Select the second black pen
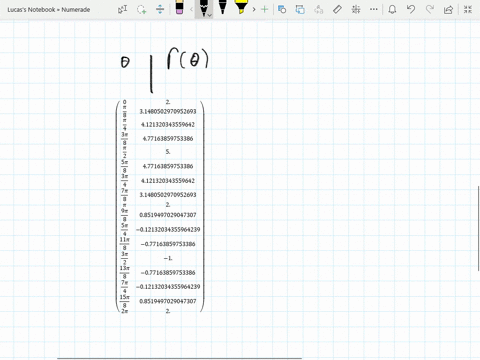This screenshot has height=360, width=480. pos(222,7)
